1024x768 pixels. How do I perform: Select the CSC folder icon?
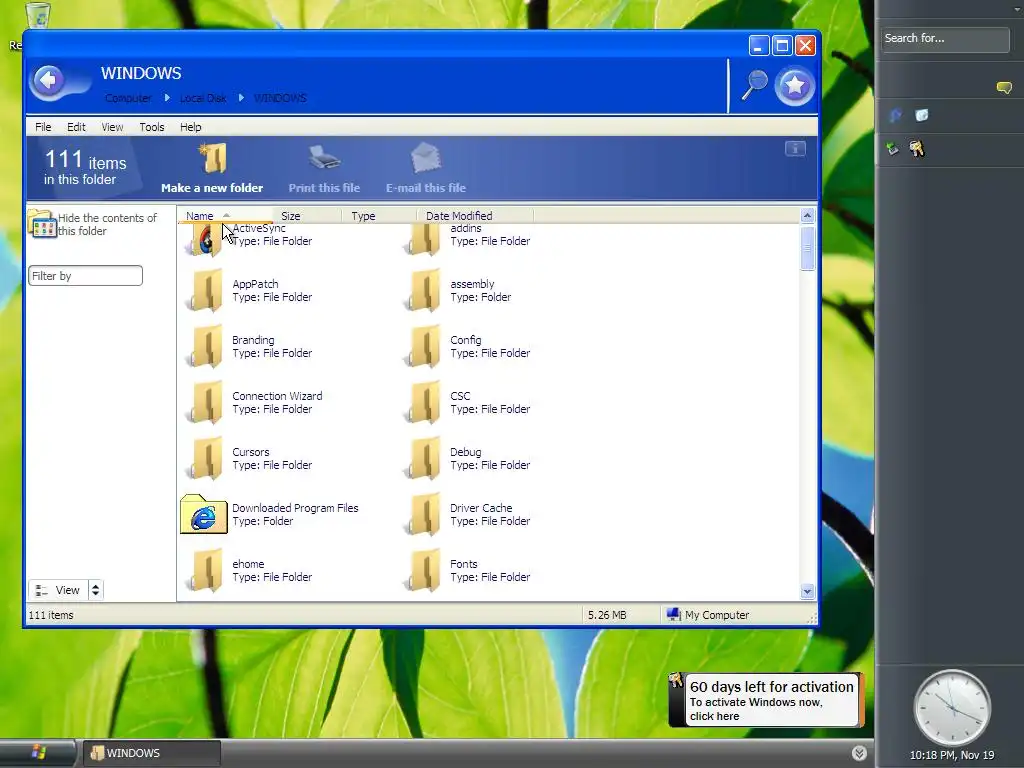pos(423,403)
